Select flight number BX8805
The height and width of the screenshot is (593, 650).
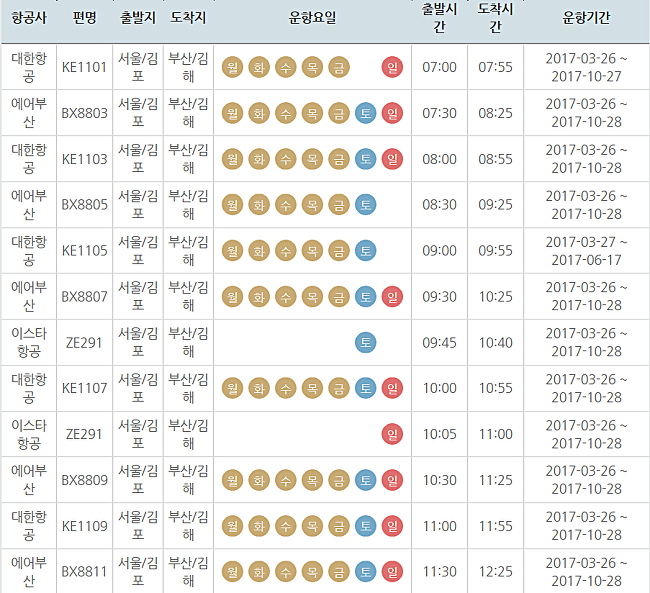pos(85,205)
